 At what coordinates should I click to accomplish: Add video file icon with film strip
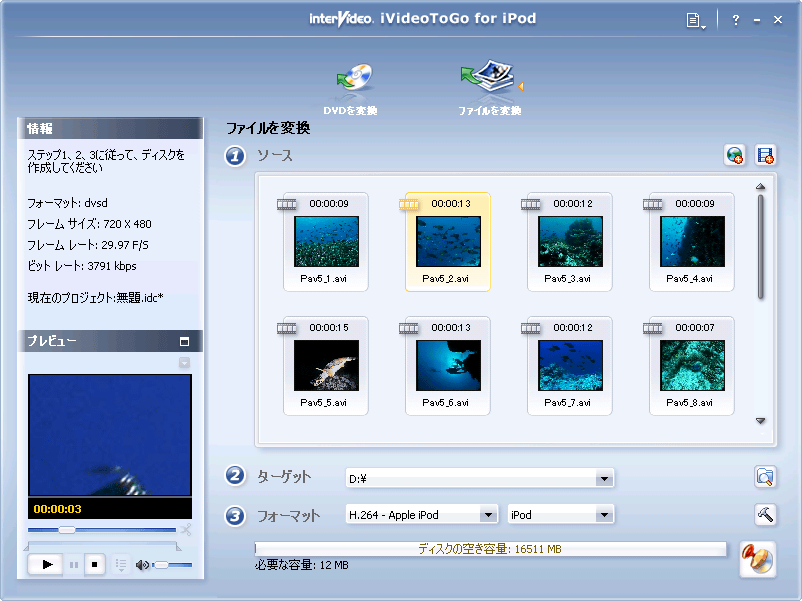pos(765,155)
